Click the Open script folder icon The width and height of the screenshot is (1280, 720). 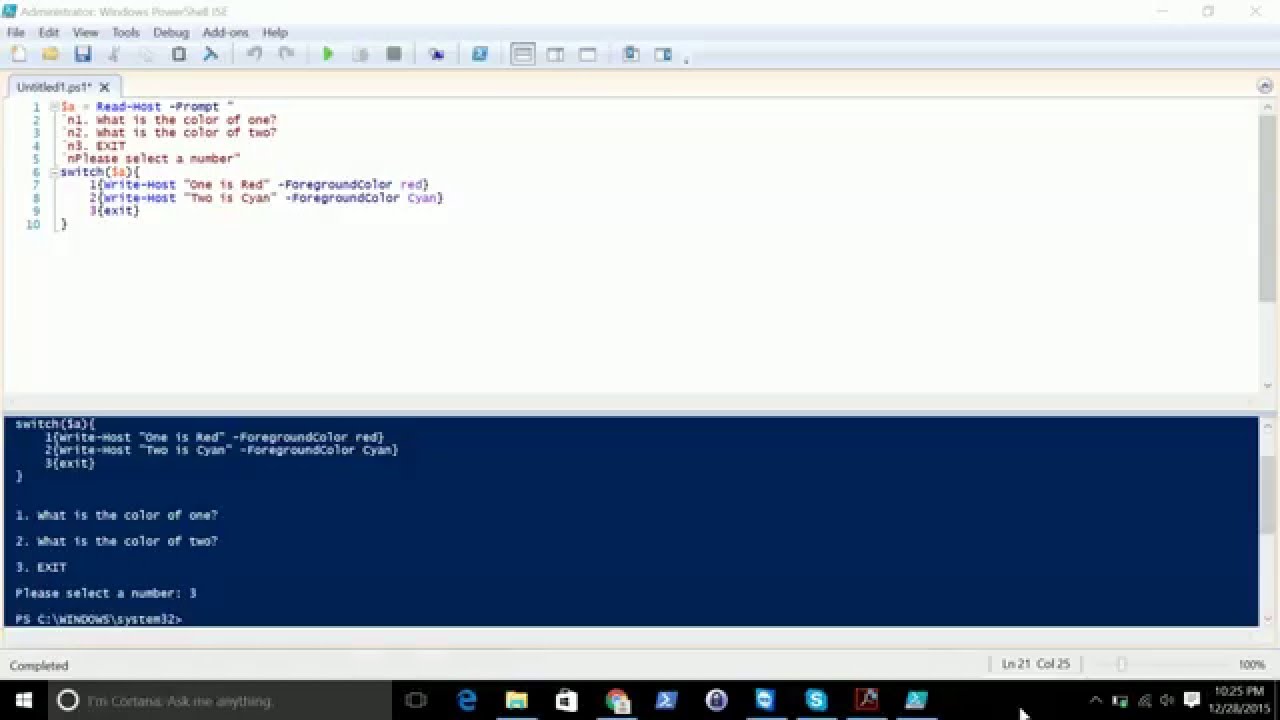(x=50, y=54)
